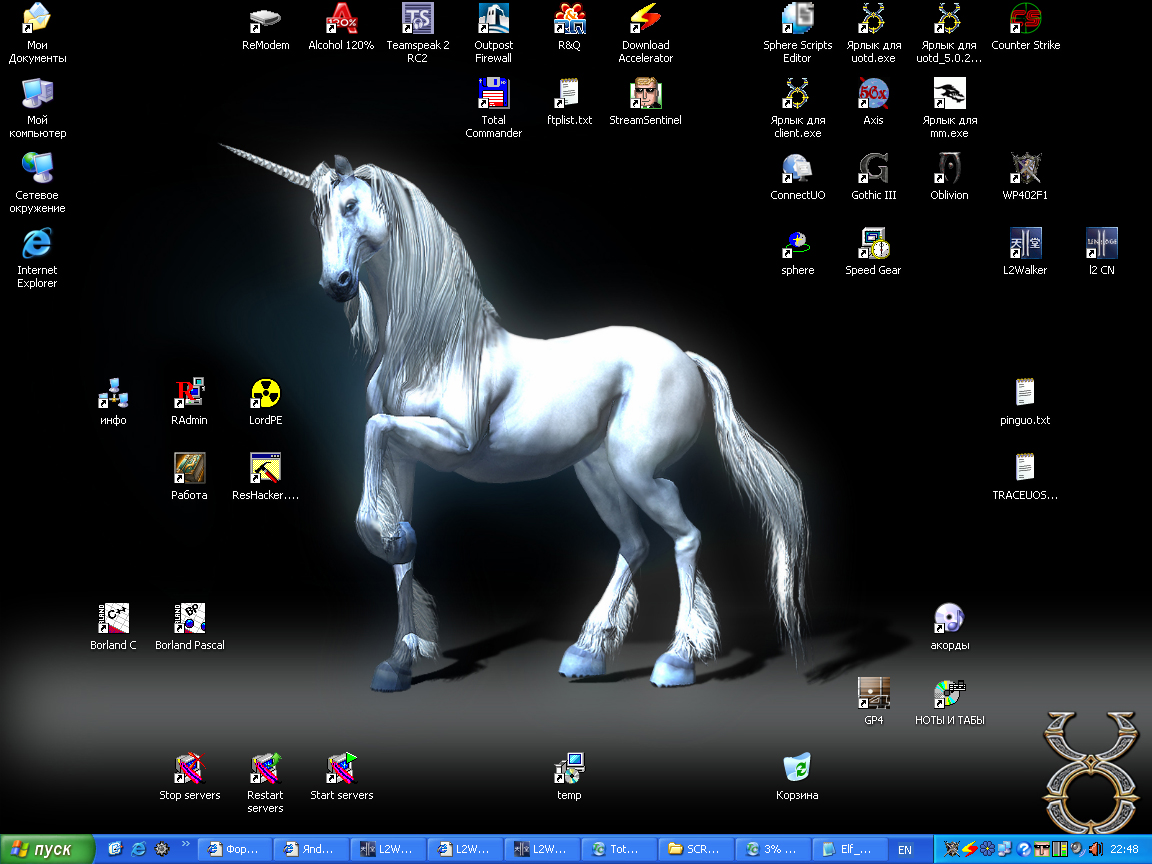Select the pinguo.txt file icon
Image resolution: width=1152 pixels, height=864 pixels.
coord(1025,394)
